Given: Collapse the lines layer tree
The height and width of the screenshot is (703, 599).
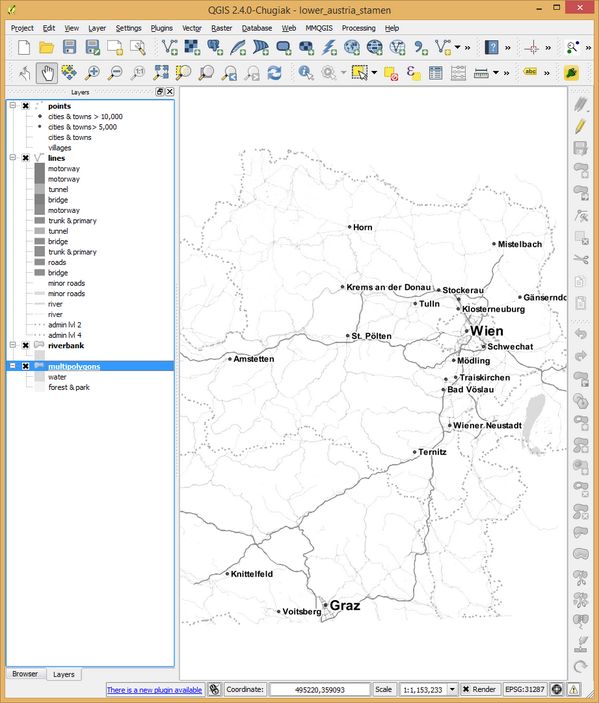Looking at the screenshot, I should pos(13,158).
